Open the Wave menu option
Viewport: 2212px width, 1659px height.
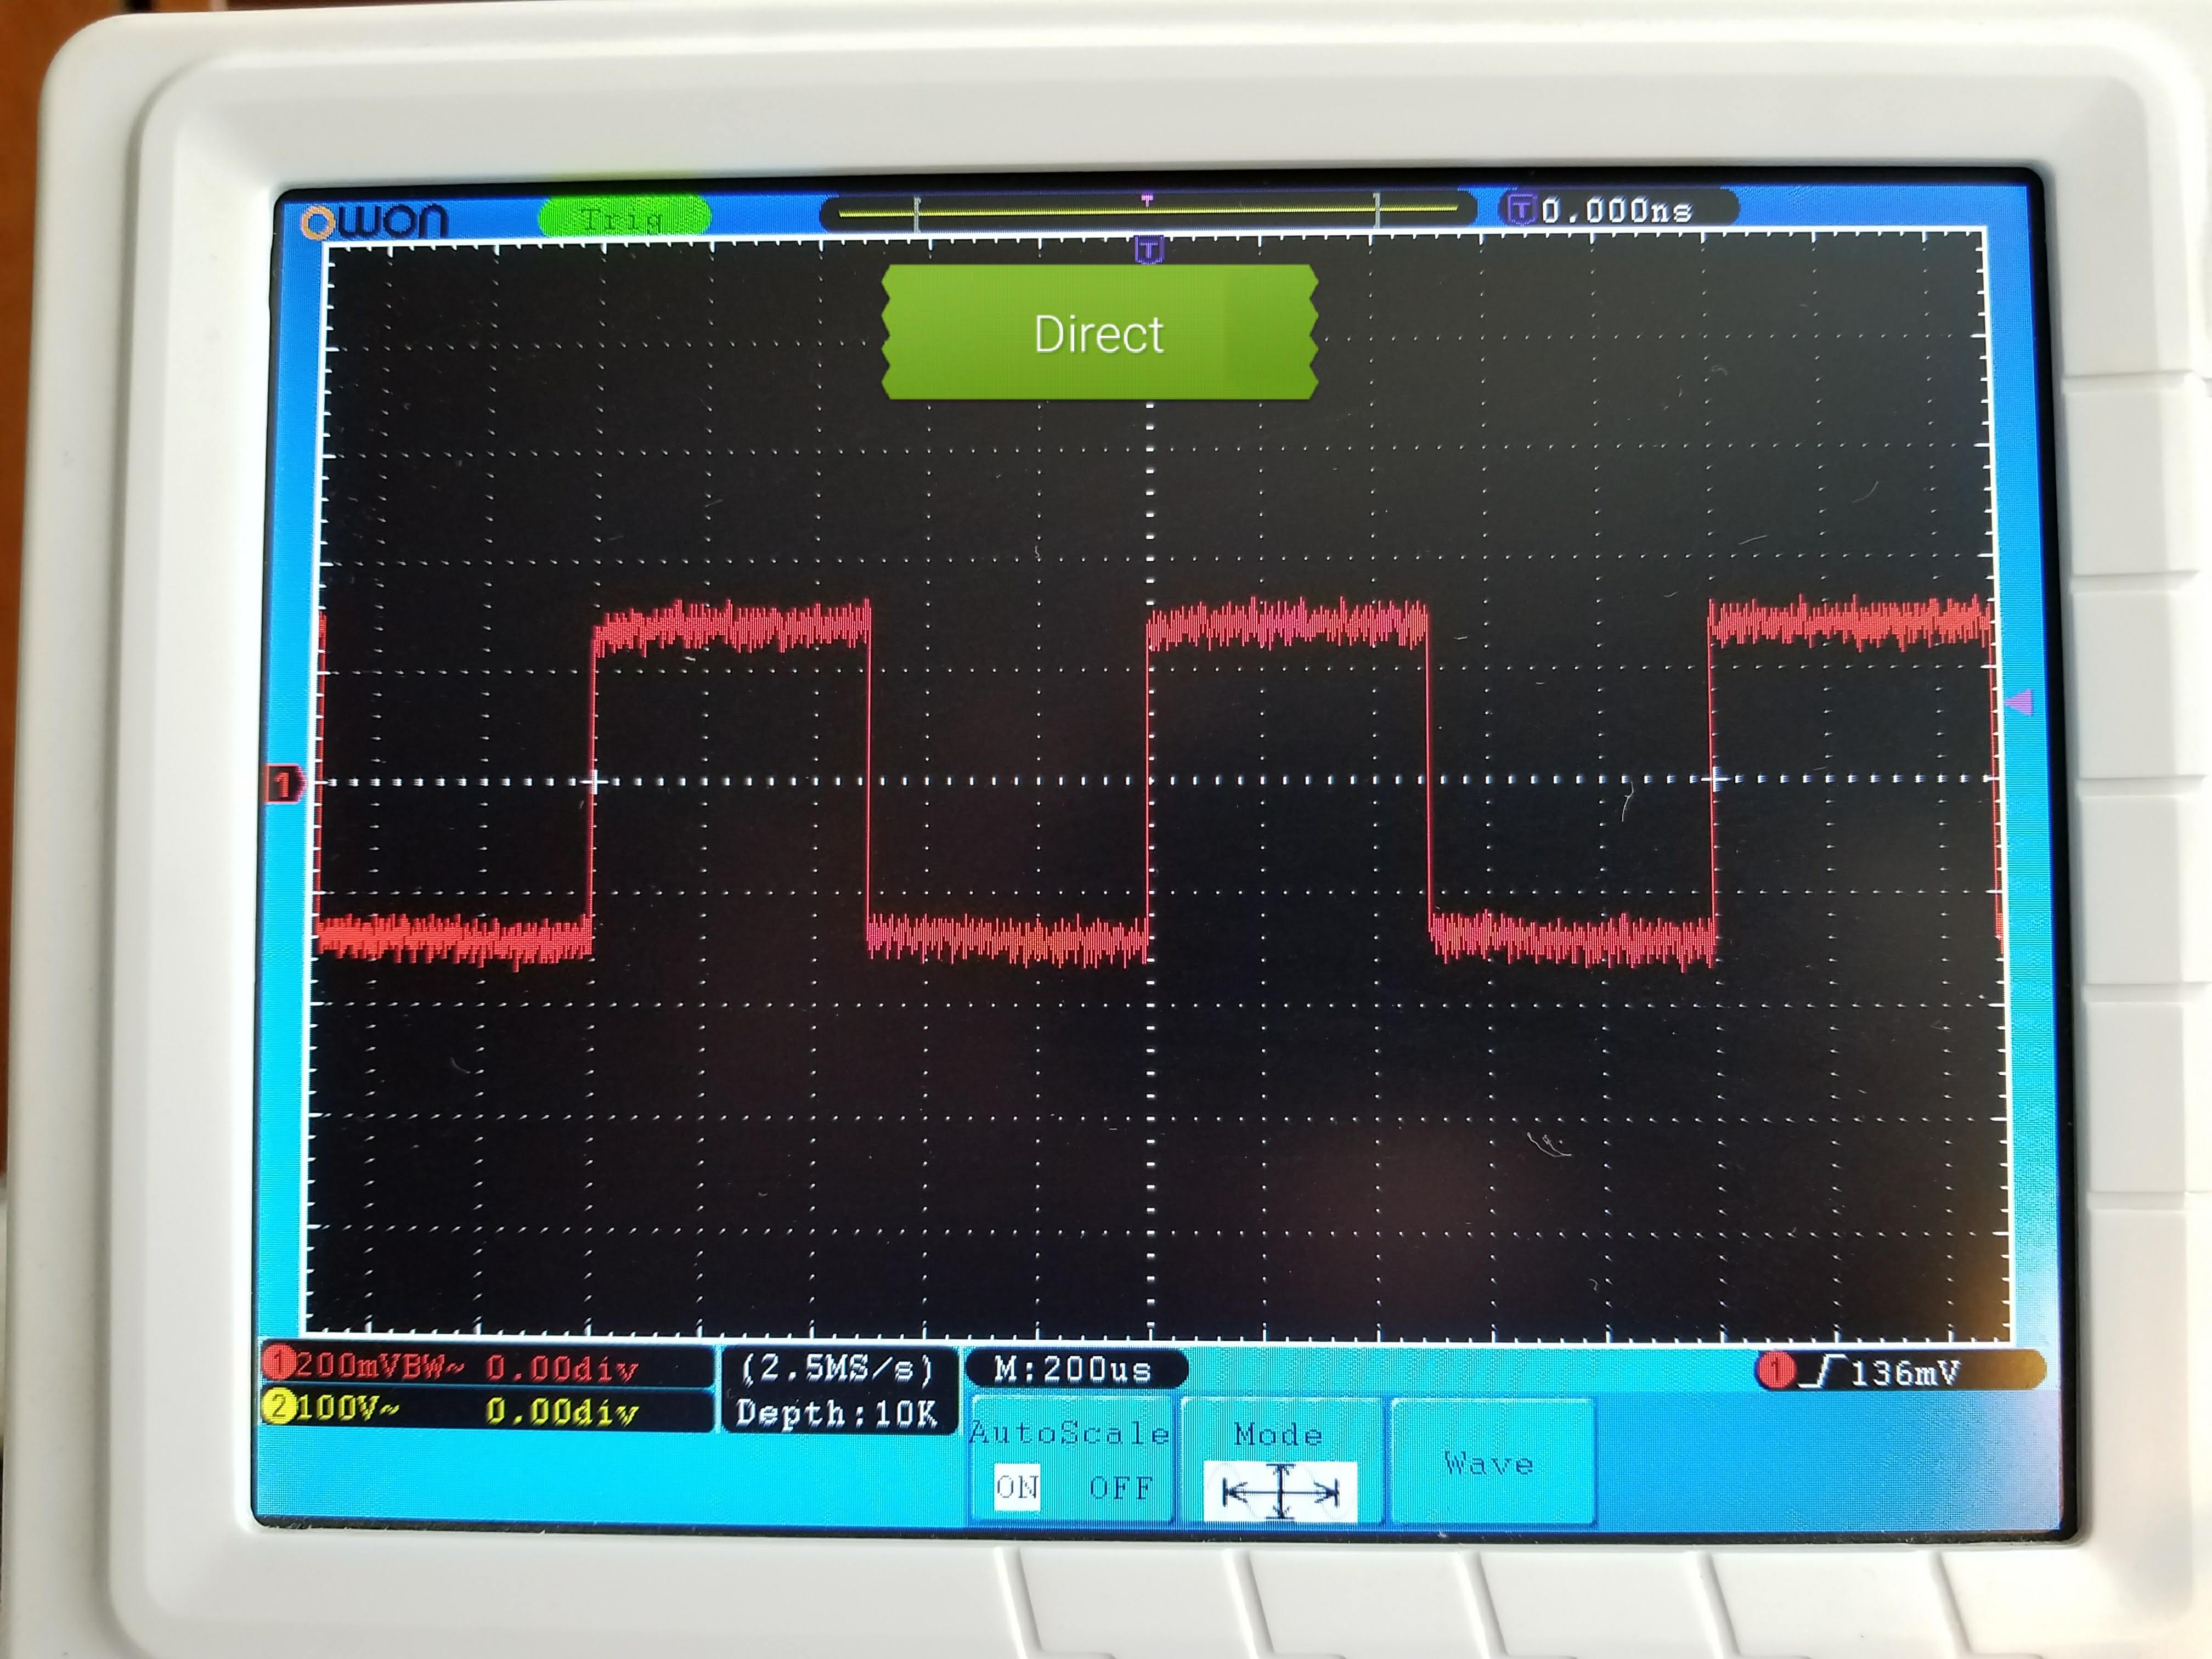point(1489,1464)
